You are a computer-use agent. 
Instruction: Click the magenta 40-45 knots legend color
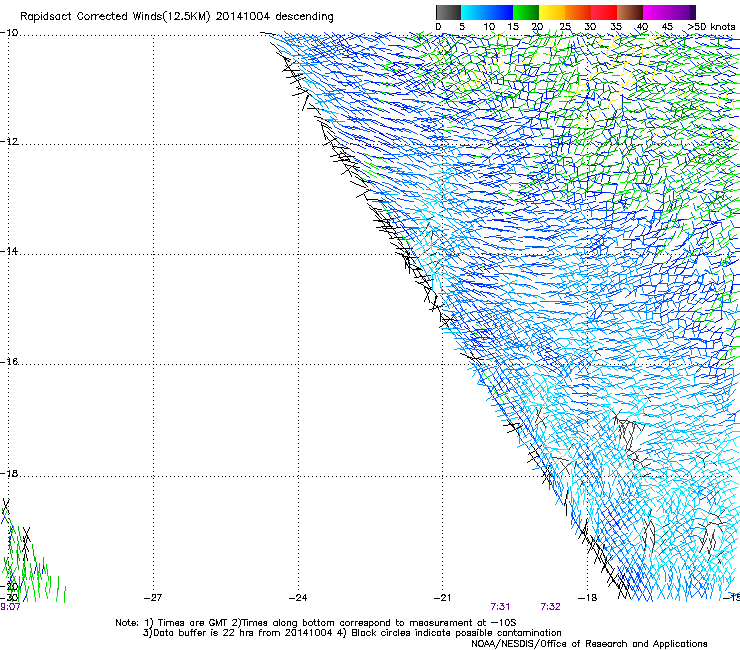click(656, 12)
